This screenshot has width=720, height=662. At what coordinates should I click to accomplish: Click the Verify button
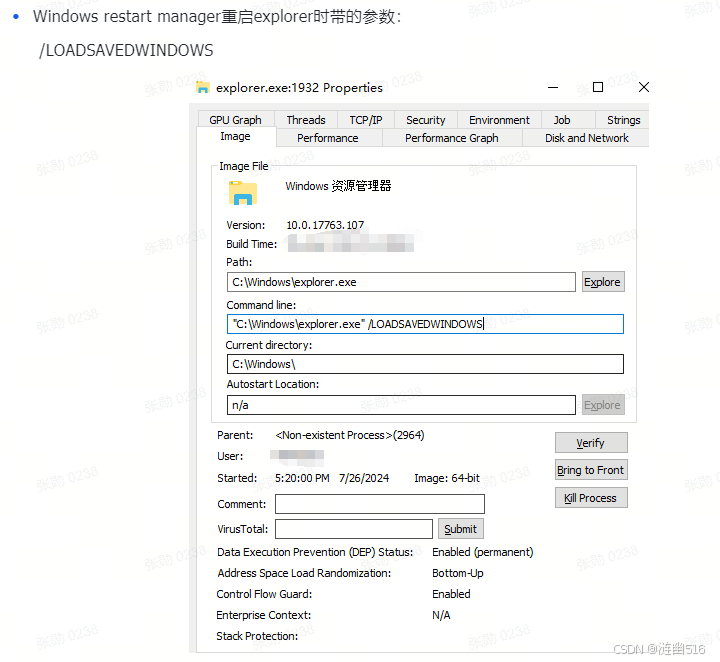point(591,443)
